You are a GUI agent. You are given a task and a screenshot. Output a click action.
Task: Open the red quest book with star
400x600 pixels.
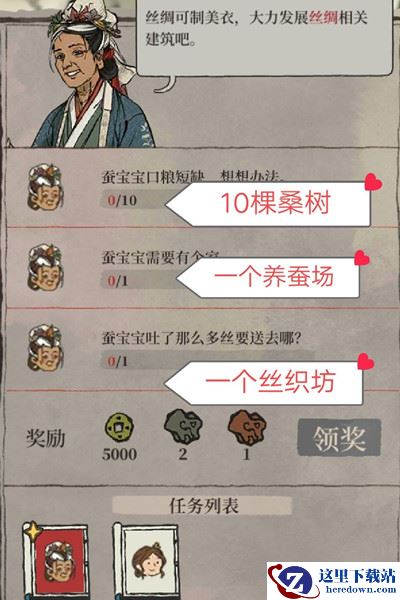click(56, 560)
